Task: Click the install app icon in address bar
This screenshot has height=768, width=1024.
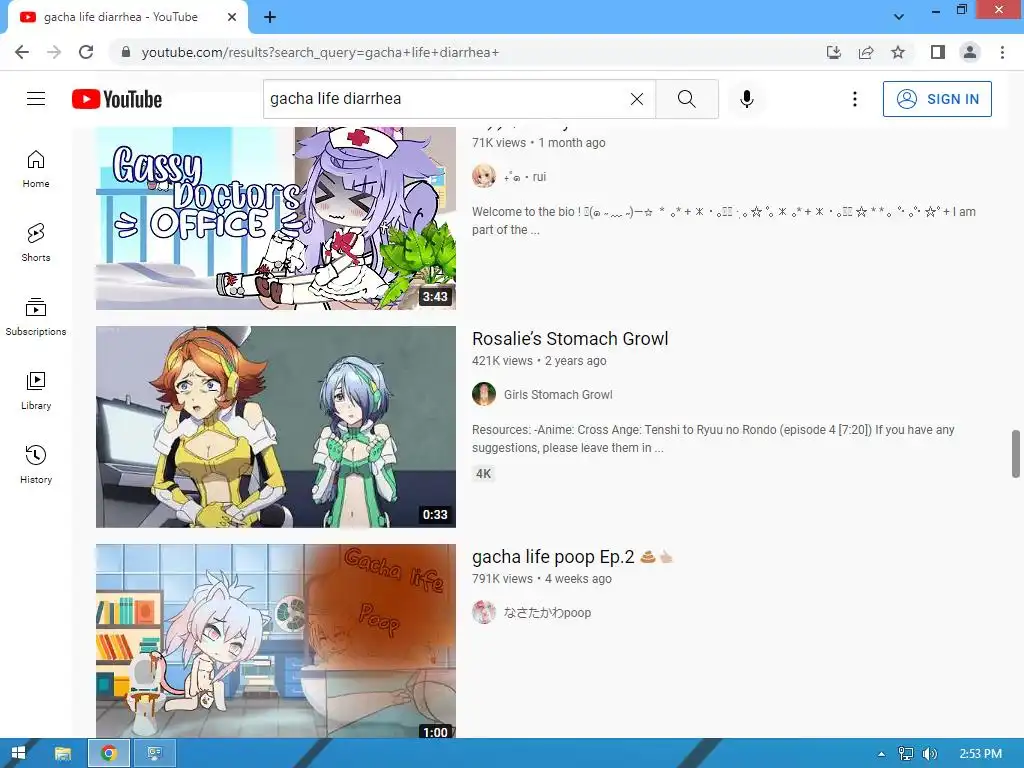Action: (x=834, y=52)
